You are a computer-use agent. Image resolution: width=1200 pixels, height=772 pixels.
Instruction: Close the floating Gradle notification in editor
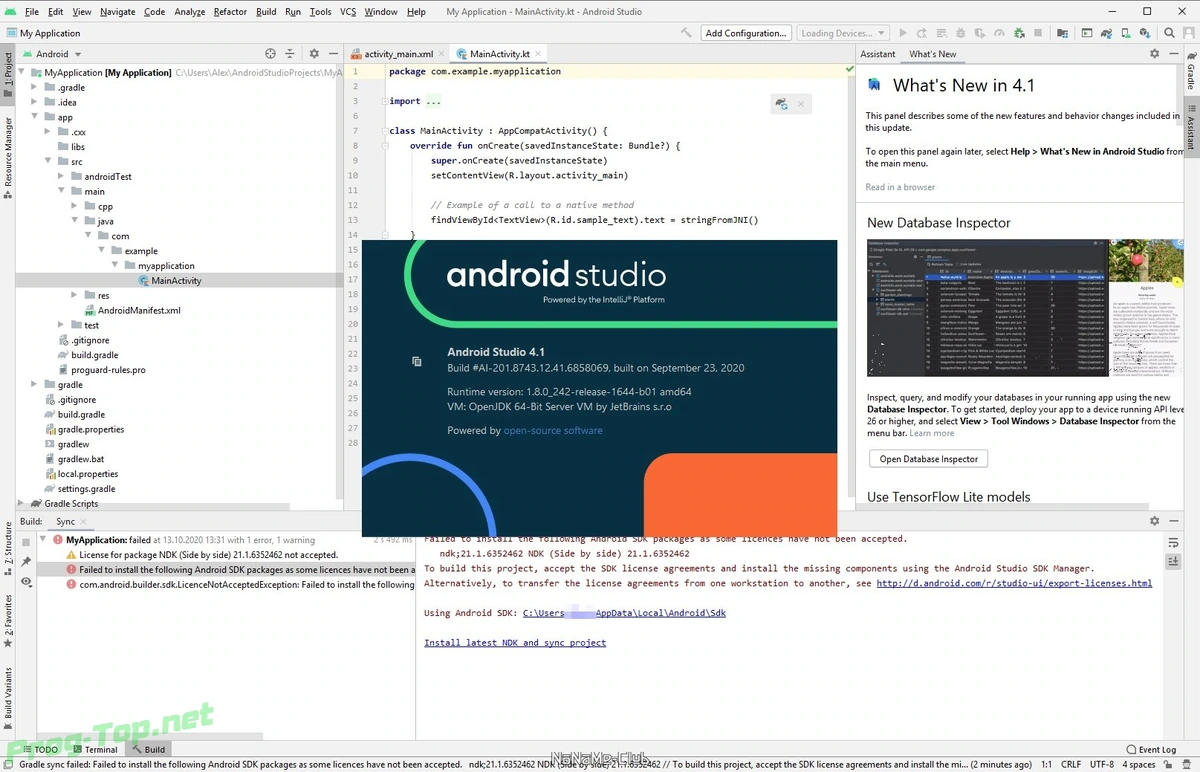click(x=801, y=103)
